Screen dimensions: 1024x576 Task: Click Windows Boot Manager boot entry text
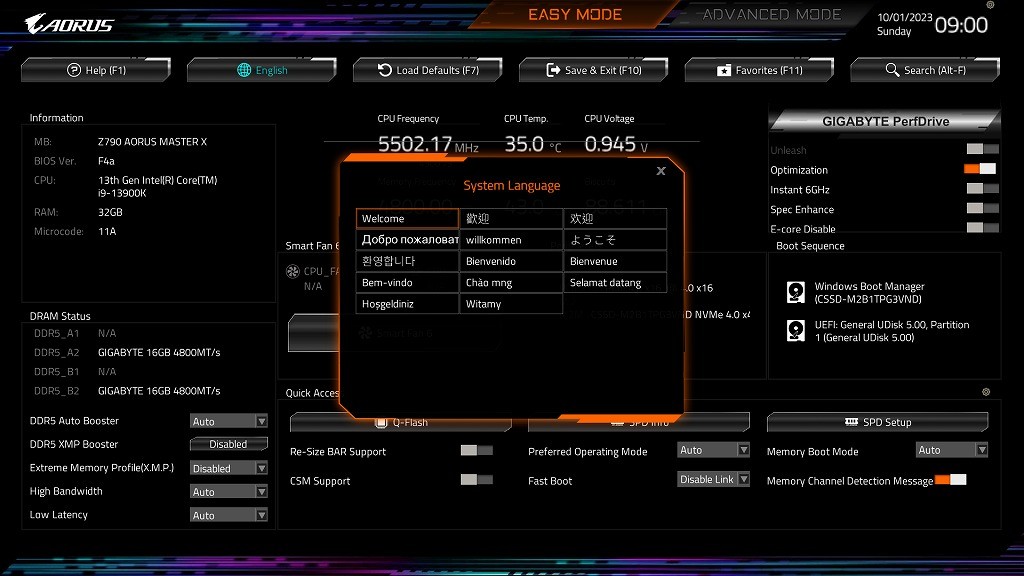[869, 293]
